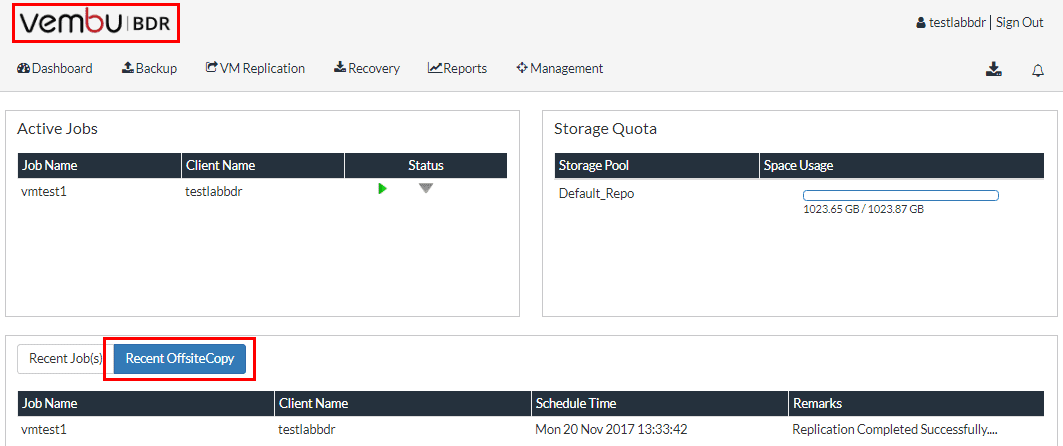Open the Management menu
This screenshot has height=446, width=1063.
pos(560,68)
